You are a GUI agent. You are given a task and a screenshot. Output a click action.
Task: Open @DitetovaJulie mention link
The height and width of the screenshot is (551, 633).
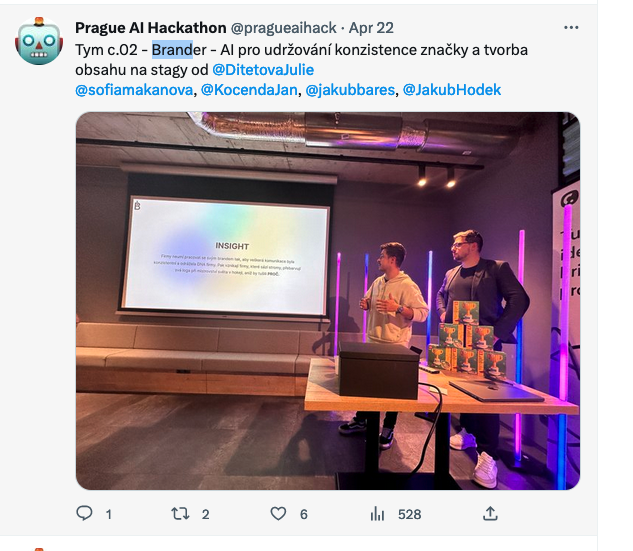263,70
